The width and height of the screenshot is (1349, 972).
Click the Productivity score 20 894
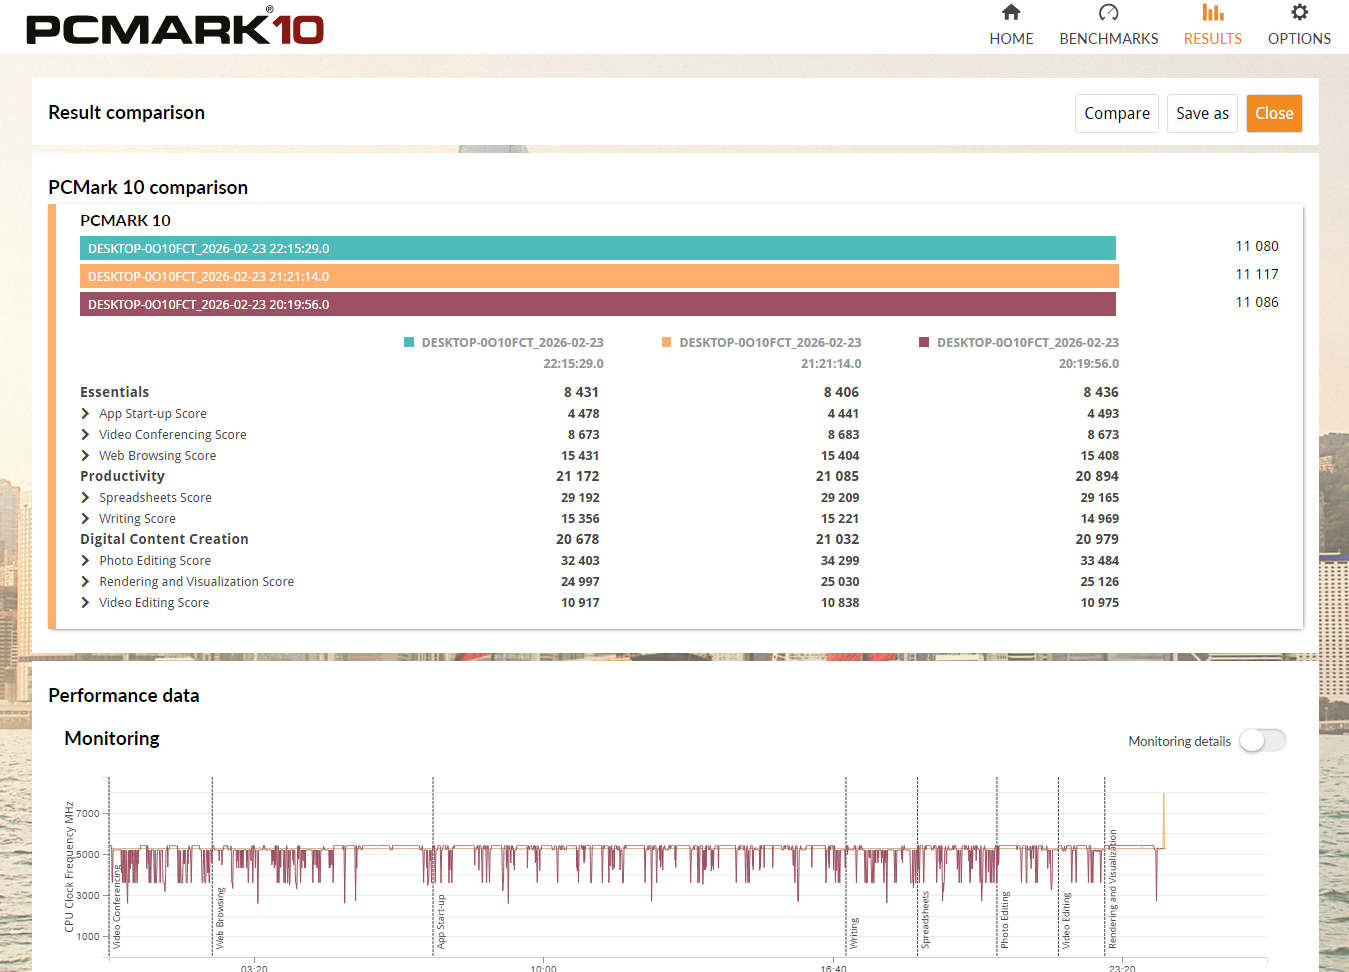(1097, 476)
